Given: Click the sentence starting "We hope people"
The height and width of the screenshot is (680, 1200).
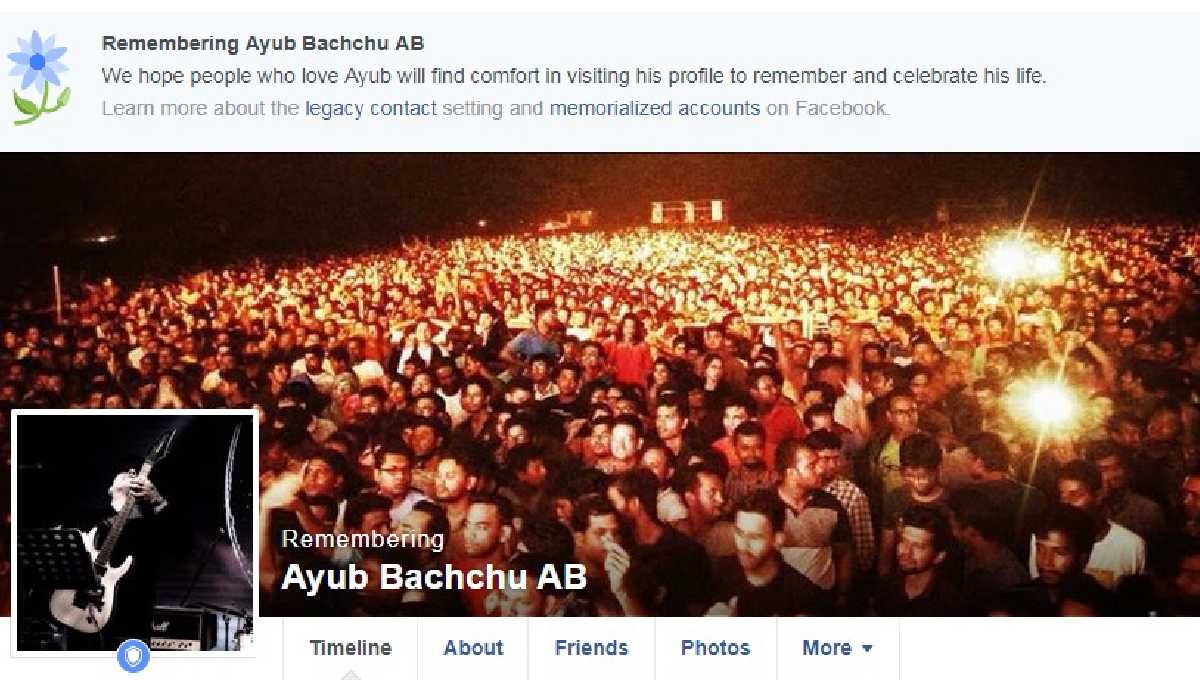Looking at the screenshot, I should tap(574, 76).
